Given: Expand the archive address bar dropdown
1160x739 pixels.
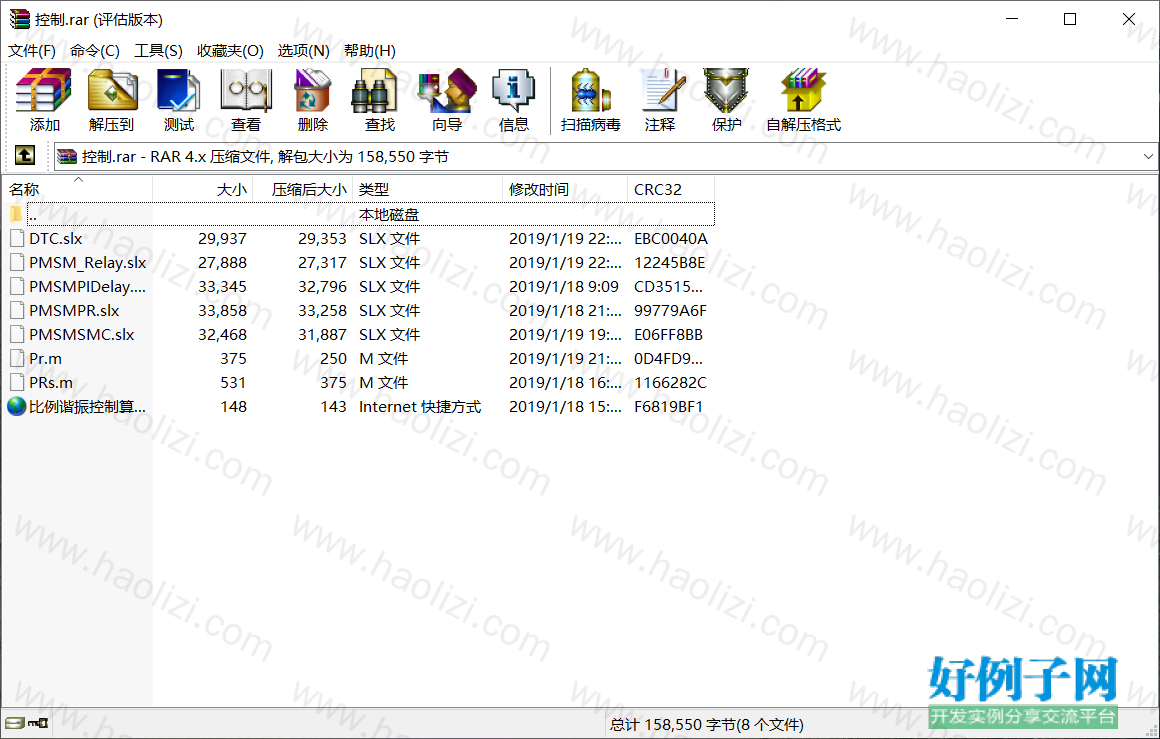Looking at the screenshot, I should (1148, 156).
